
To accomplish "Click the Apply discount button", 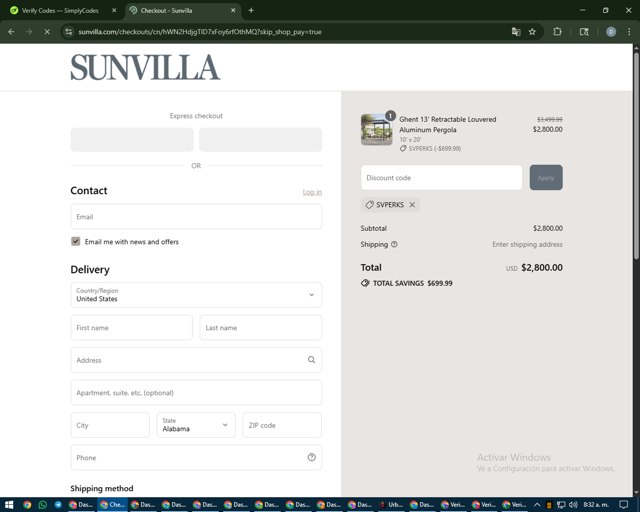I will point(546,178).
